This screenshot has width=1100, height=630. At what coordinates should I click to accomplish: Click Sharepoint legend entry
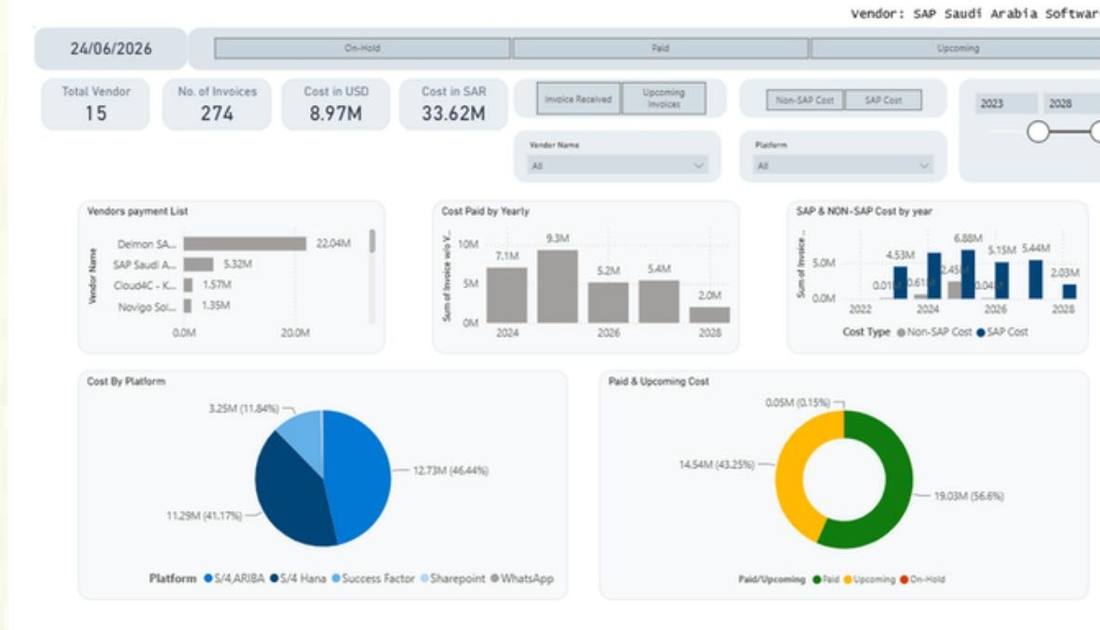[x=452, y=579]
